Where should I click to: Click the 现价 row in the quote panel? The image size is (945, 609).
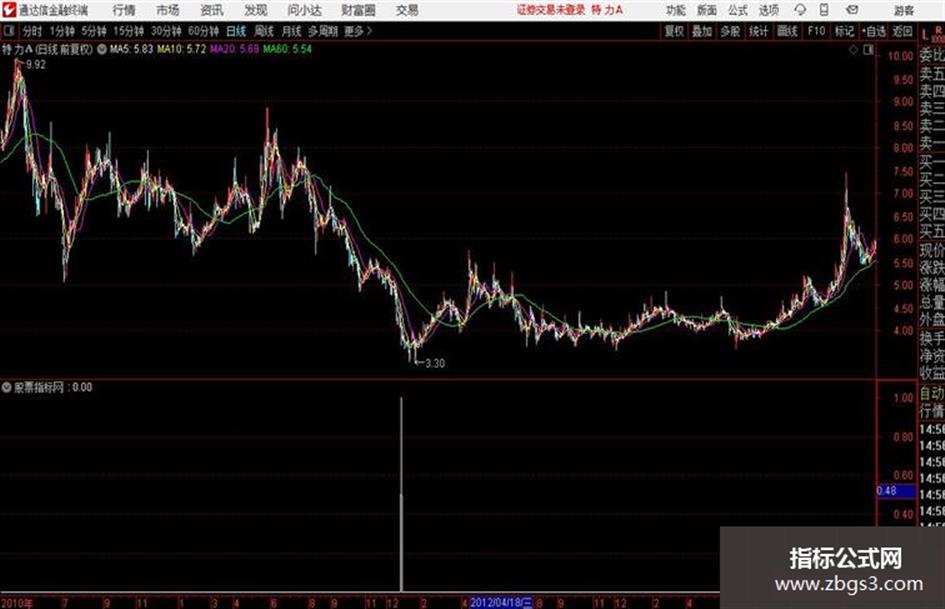click(932, 251)
